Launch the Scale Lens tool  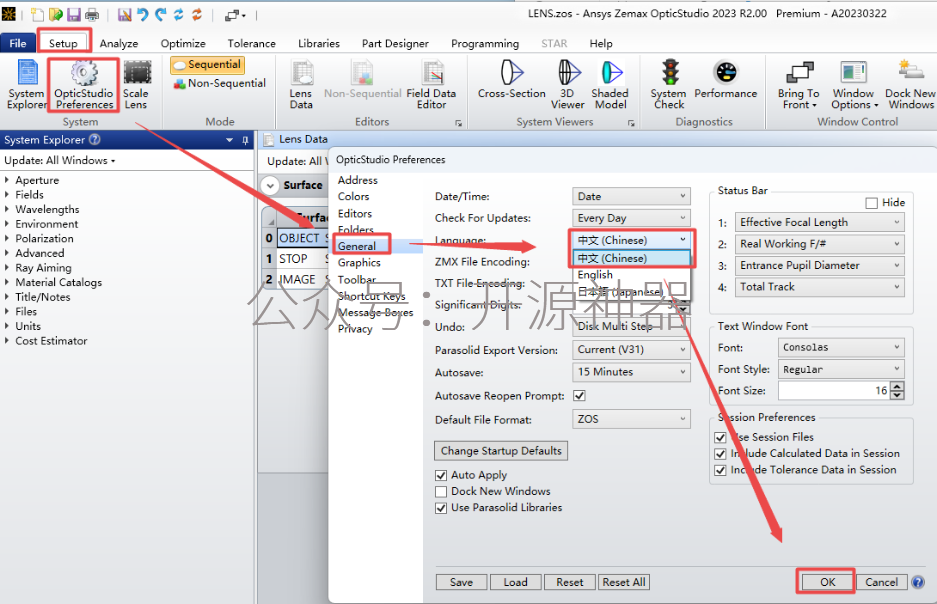[136, 84]
